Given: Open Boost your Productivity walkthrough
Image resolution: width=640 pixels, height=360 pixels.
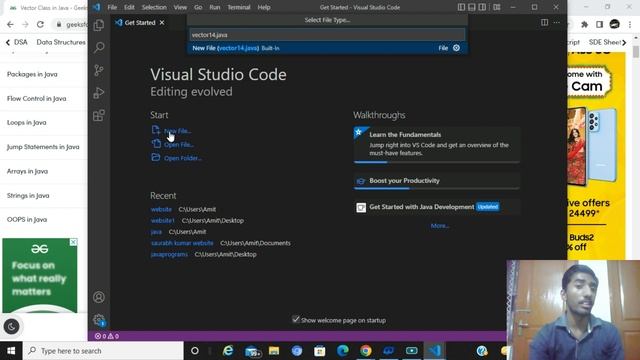Looking at the screenshot, I should coord(437,181).
